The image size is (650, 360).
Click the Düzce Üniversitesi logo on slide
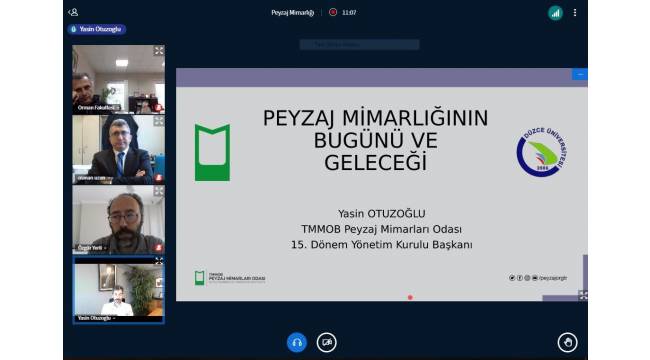pyautogui.click(x=542, y=152)
